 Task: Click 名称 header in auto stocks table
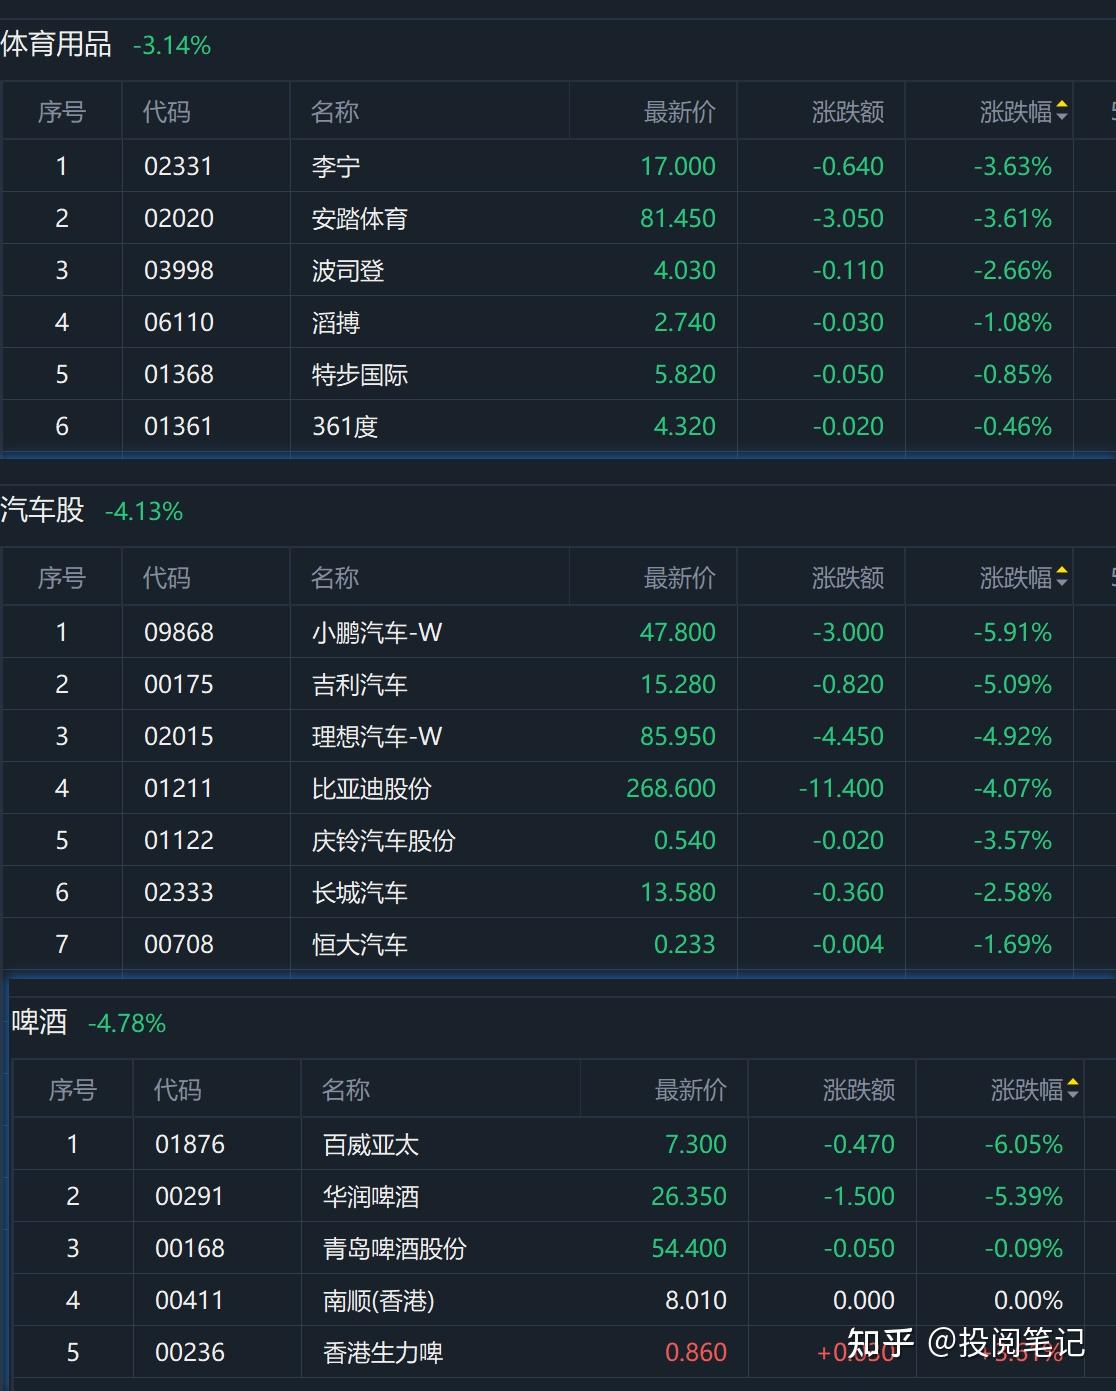click(334, 578)
